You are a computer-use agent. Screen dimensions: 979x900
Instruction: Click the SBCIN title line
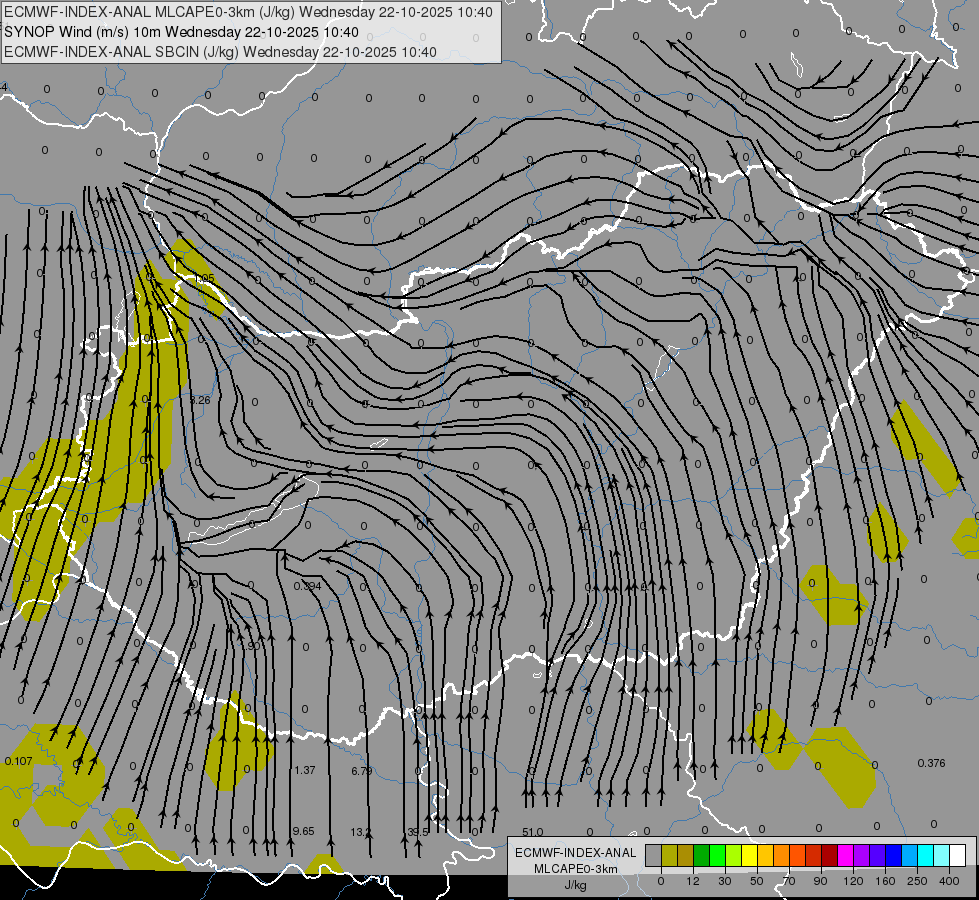pos(220,52)
